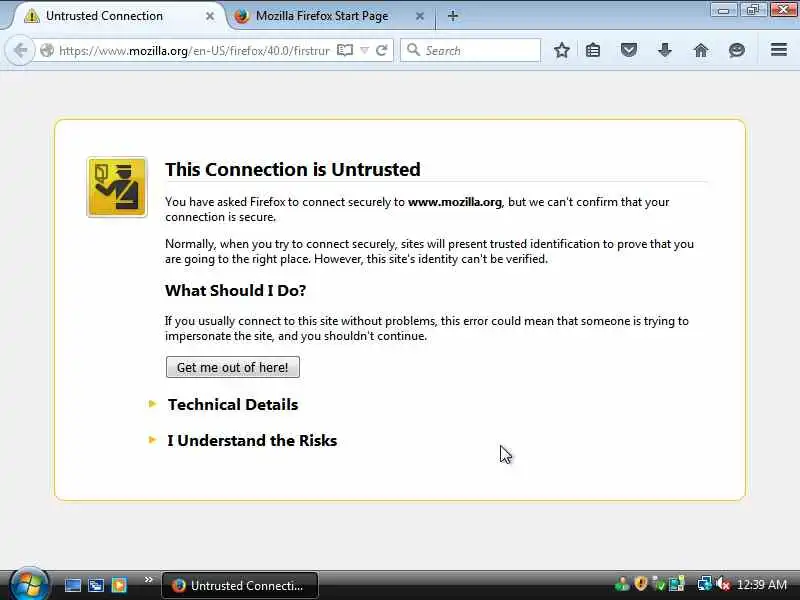This screenshot has width=800, height=600.
Task: Click the bold www.mozilla.org text
Action: pos(455,202)
